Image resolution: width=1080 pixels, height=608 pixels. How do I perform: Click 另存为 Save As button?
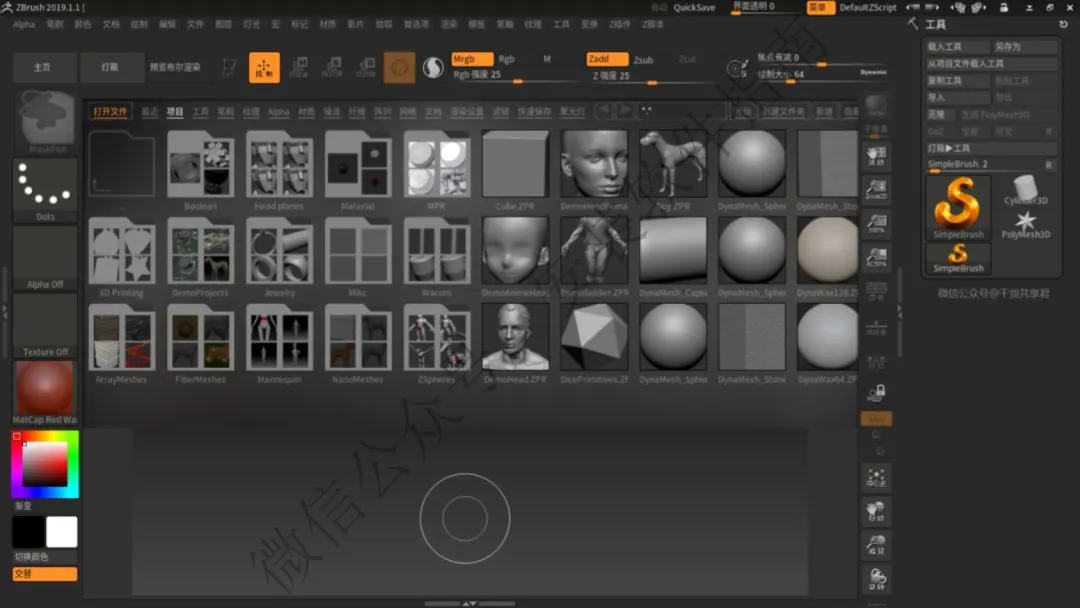[1025, 47]
